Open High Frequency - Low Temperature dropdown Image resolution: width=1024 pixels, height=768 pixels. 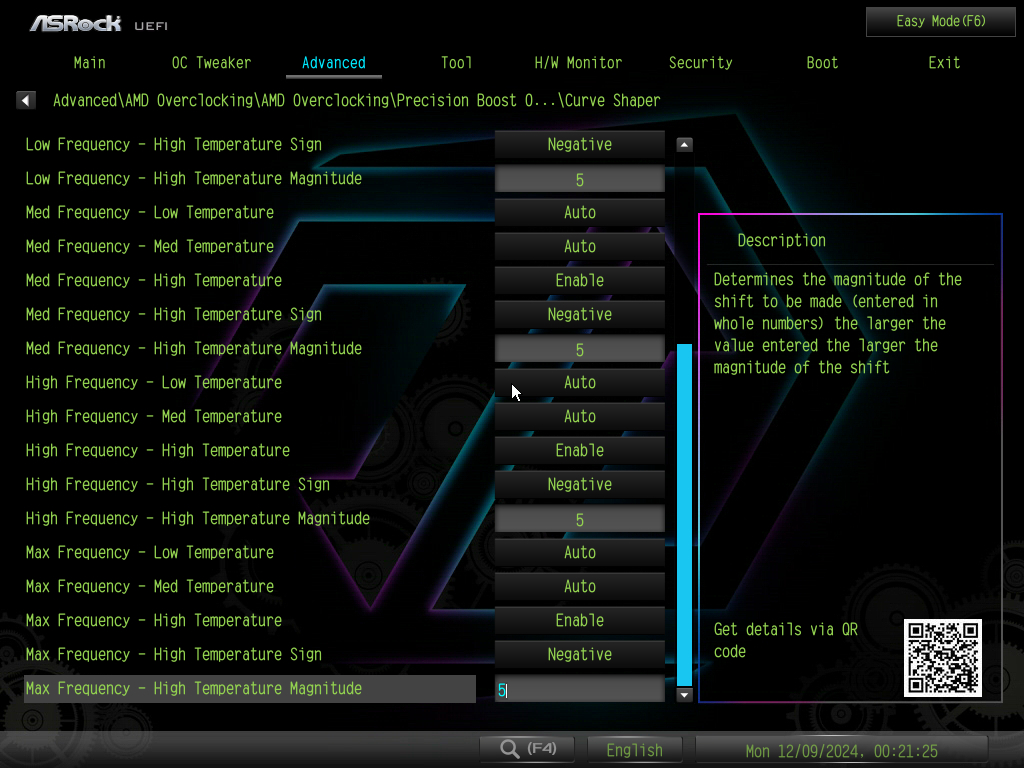(579, 382)
